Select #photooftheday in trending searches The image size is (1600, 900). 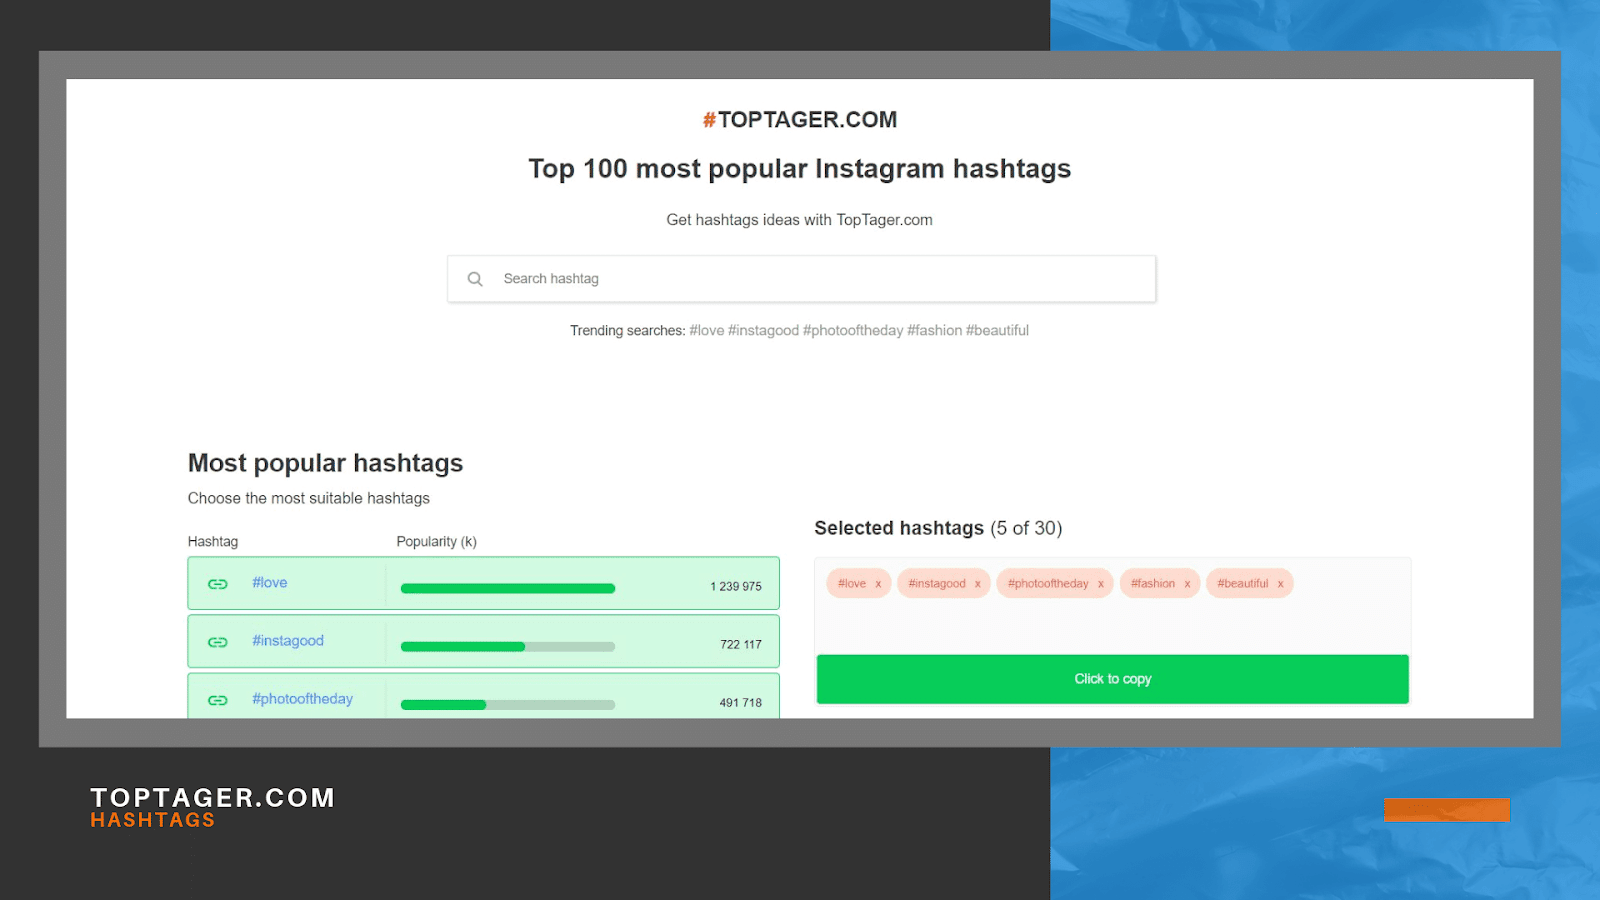tap(852, 331)
